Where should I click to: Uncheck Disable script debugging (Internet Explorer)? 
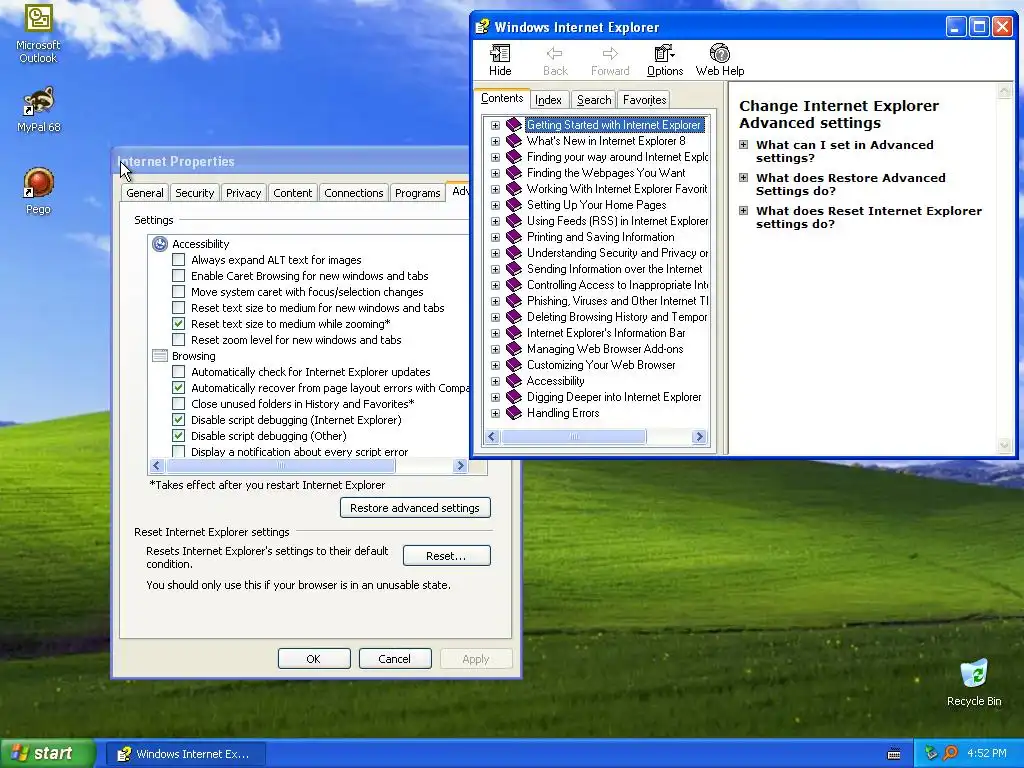pos(178,419)
